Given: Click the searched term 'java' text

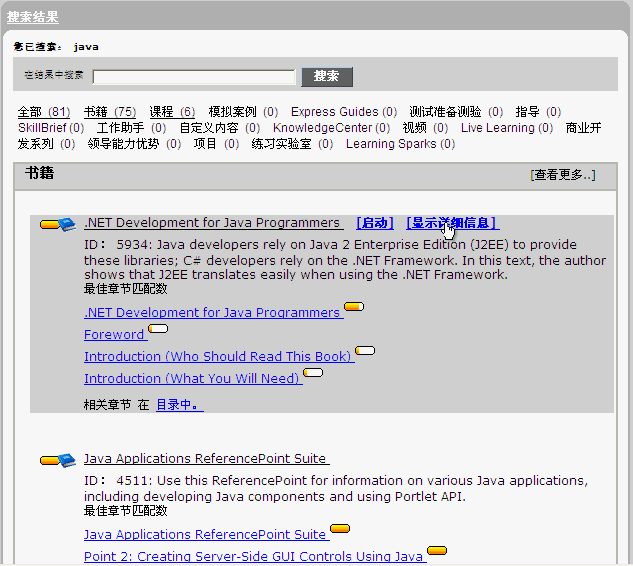Looking at the screenshot, I should point(86,47).
